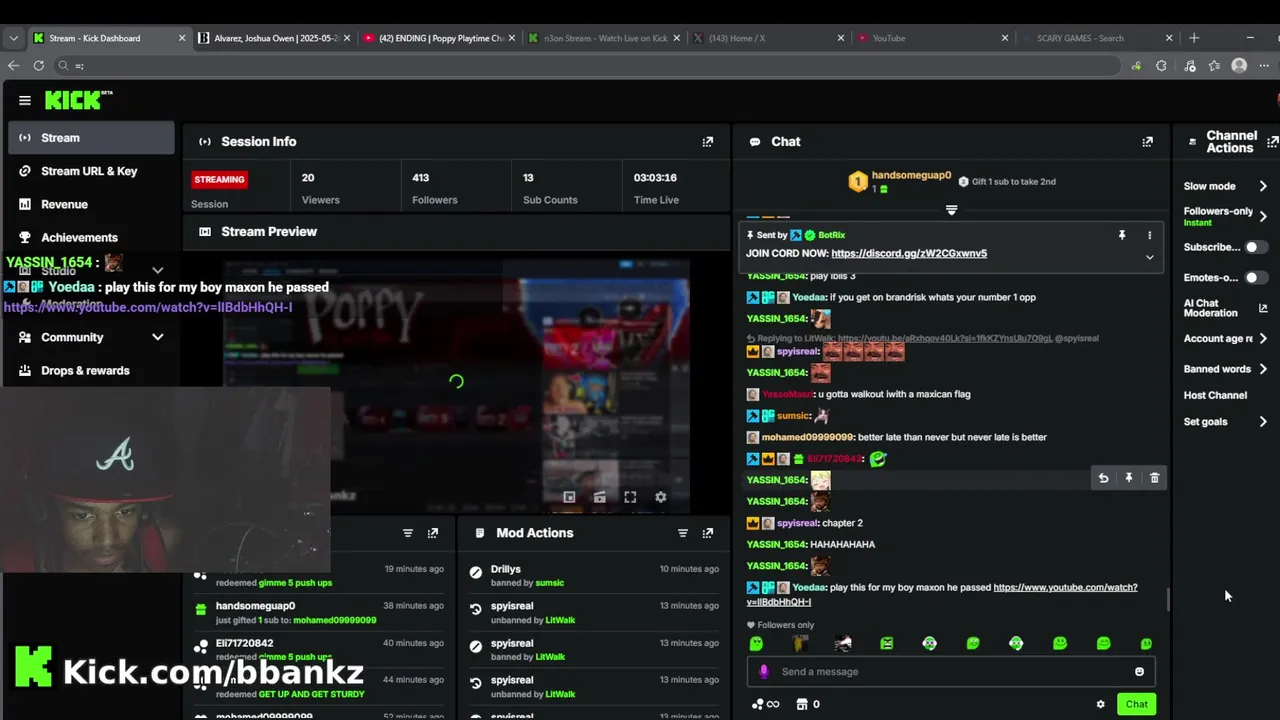Pin the highlighted YASSIN_1654 message
This screenshot has height=720, width=1280.
1129,478
